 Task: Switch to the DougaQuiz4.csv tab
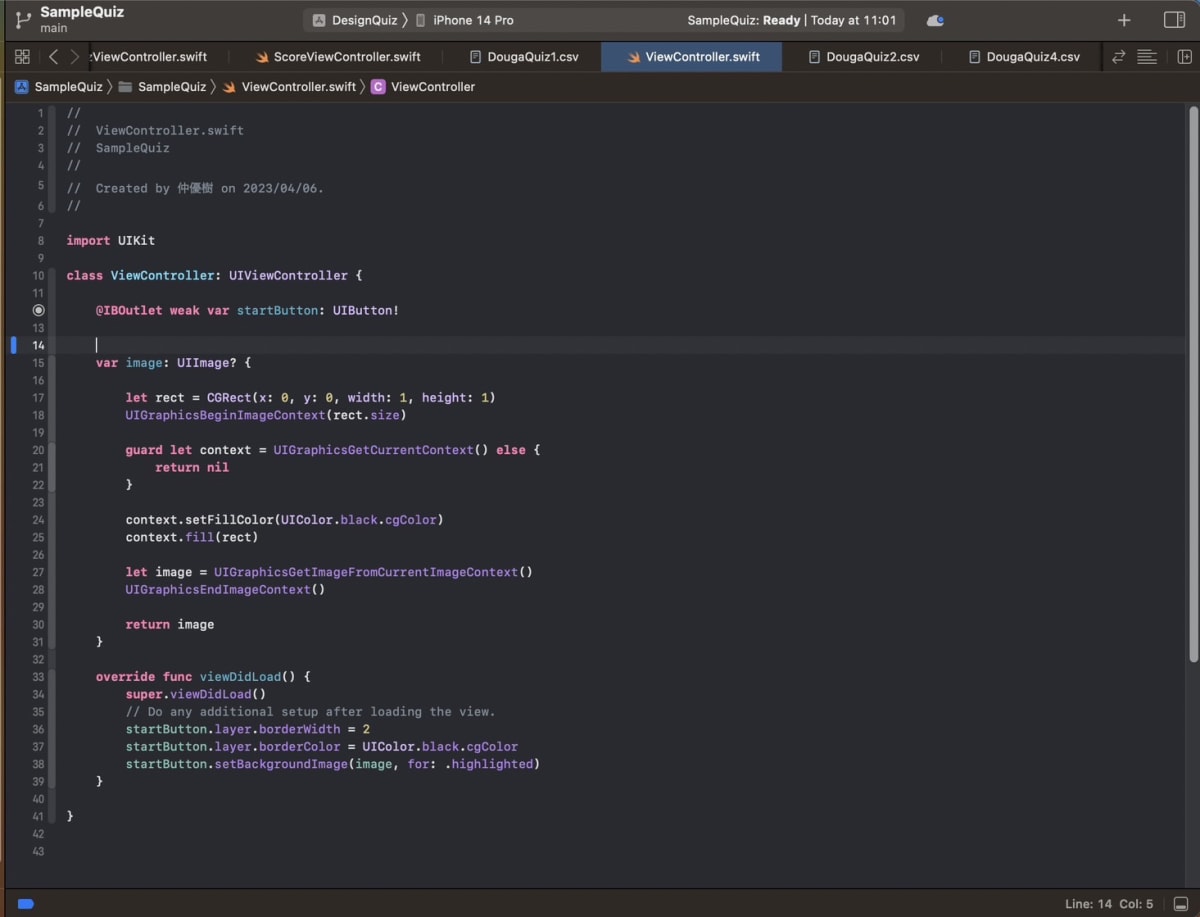pyautogui.click(x=1024, y=57)
